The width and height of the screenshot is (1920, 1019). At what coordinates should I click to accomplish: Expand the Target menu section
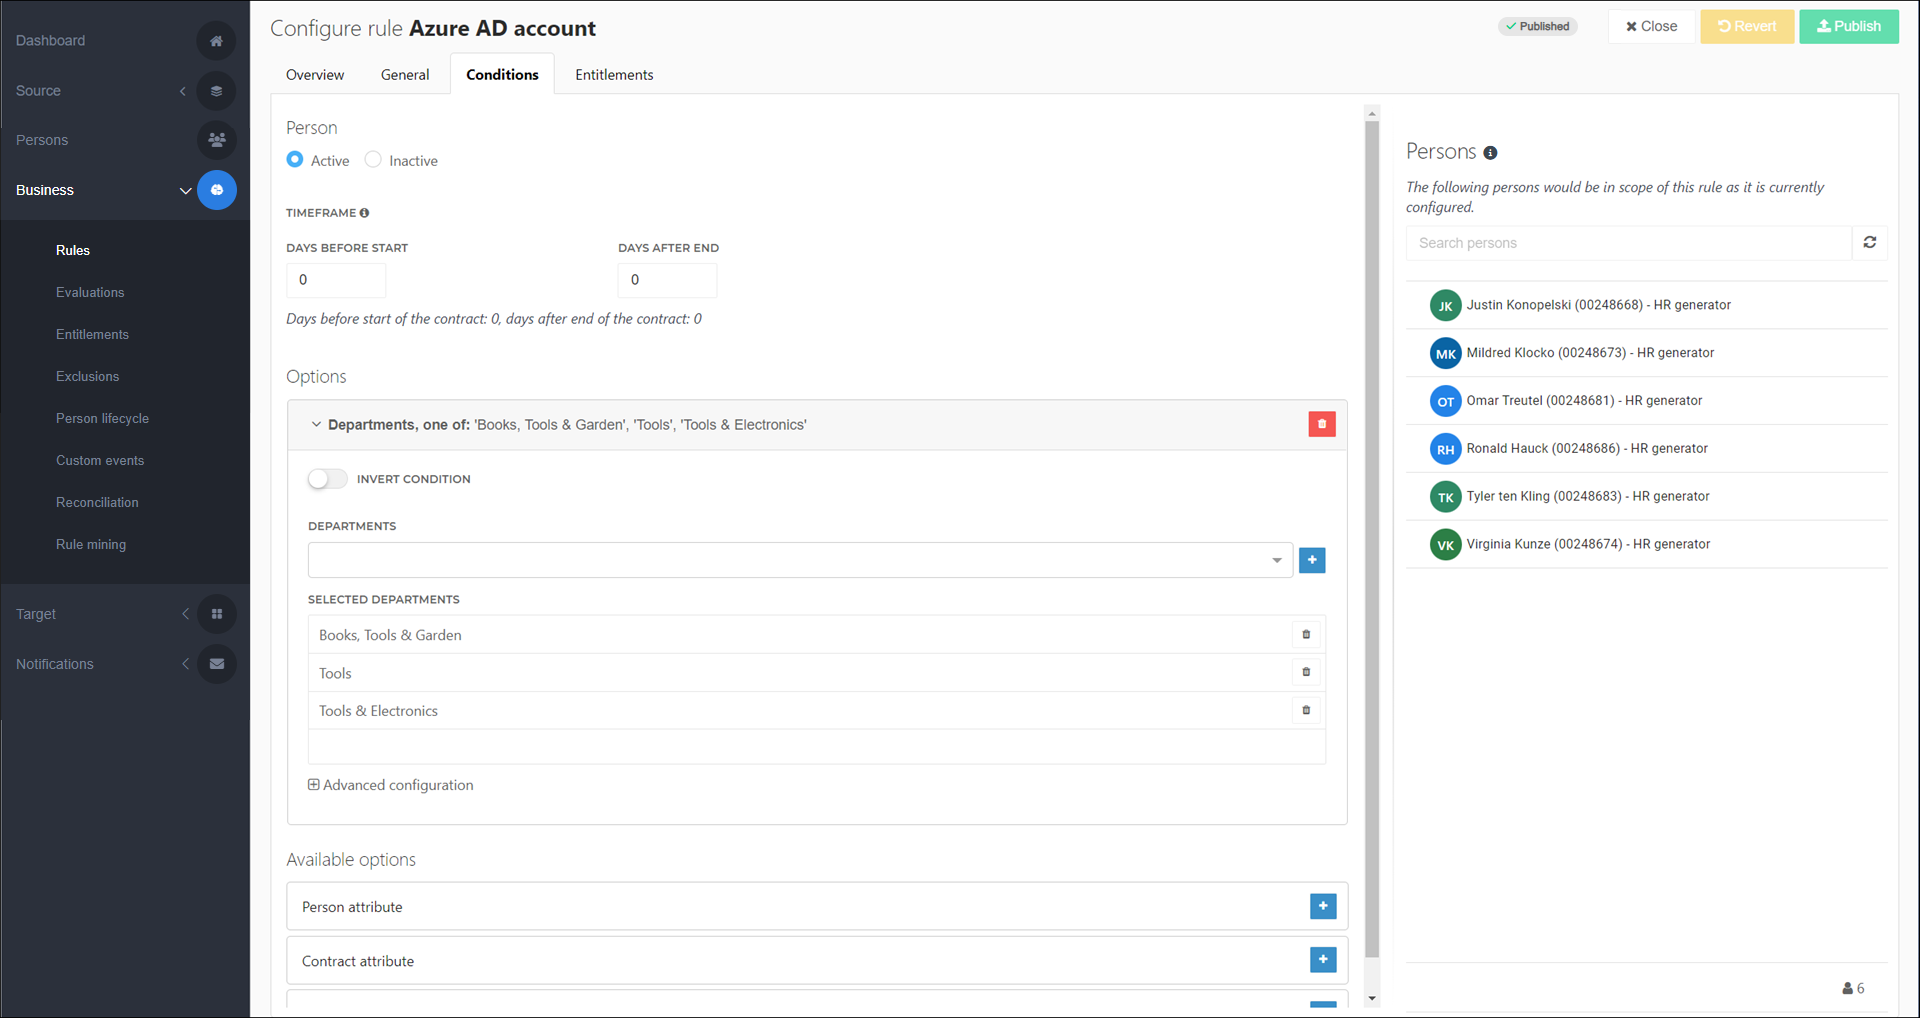pyautogui.click(x=185, y=614)
